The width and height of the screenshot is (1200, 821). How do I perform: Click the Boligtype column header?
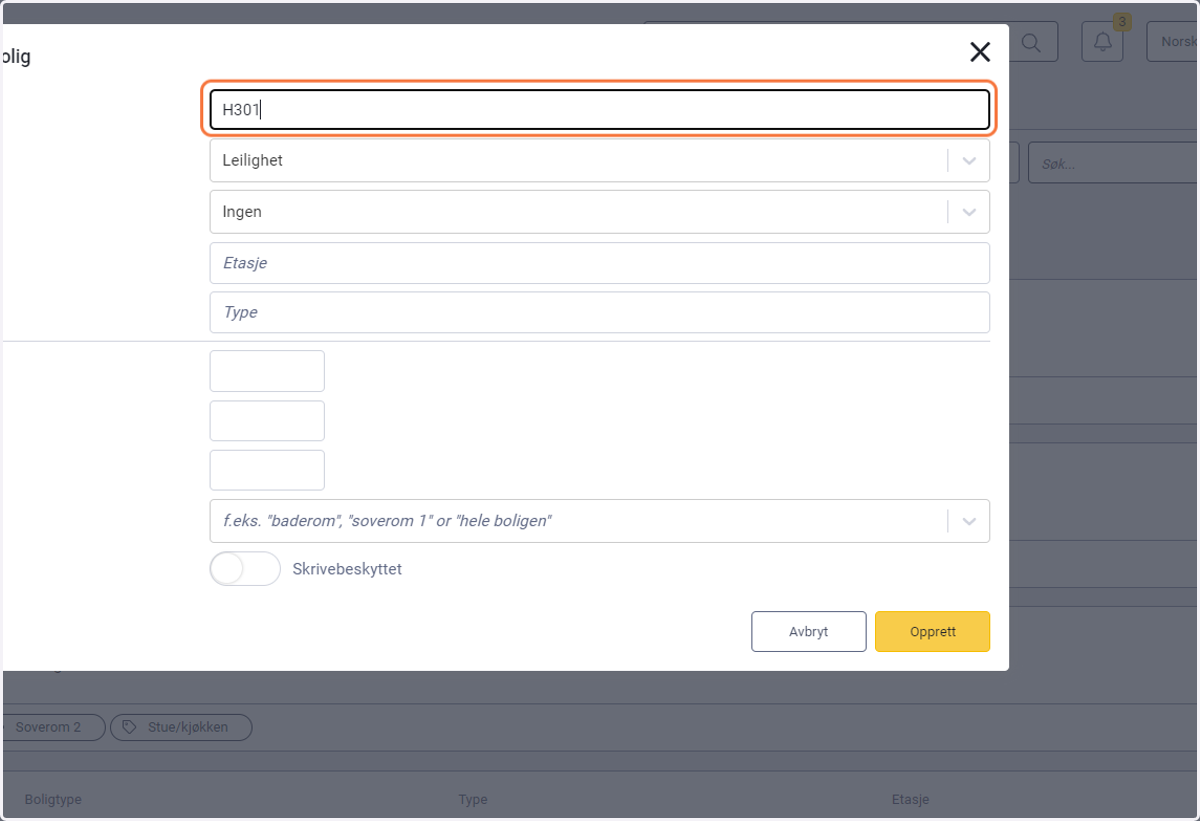(53, 800)
